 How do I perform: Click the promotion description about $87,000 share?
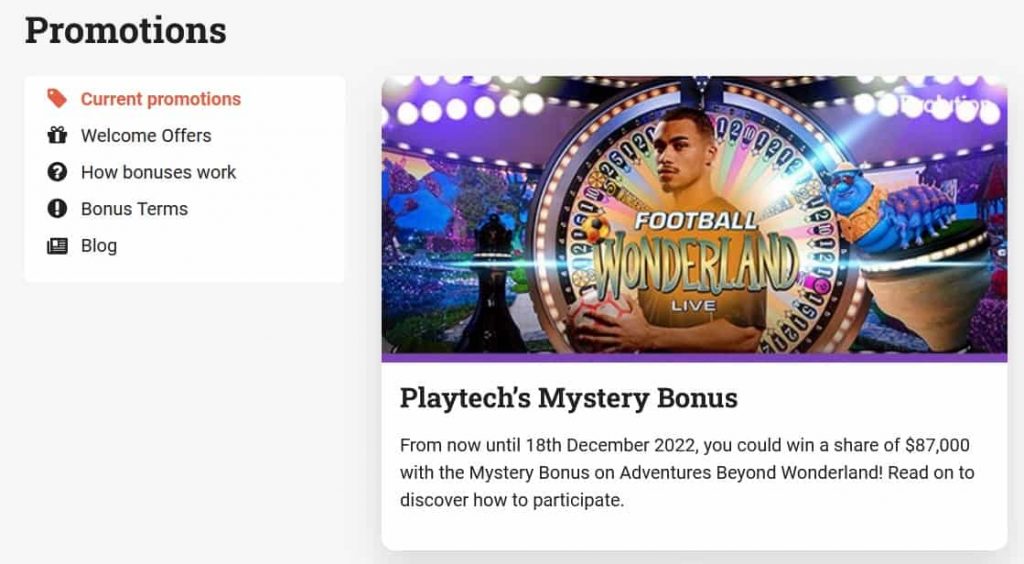(x=687, y=472)
